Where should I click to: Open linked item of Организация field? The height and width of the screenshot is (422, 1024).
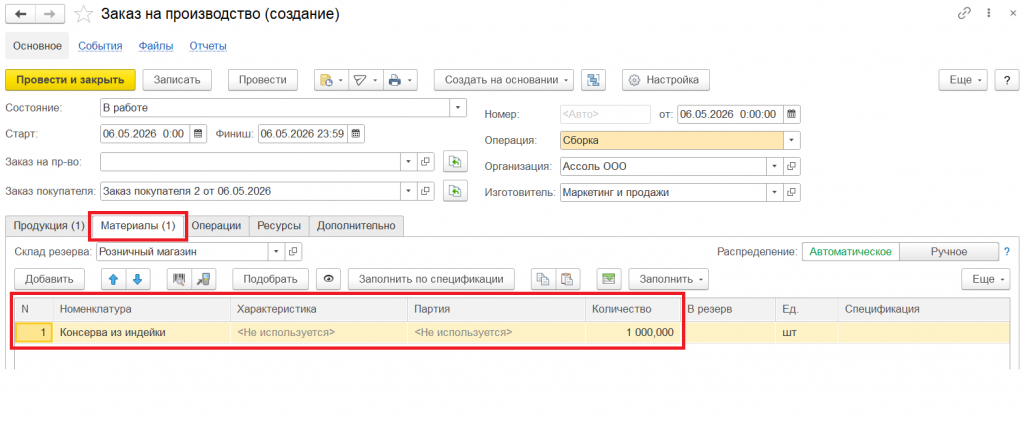pyautogui.click(x=792, y=166)
